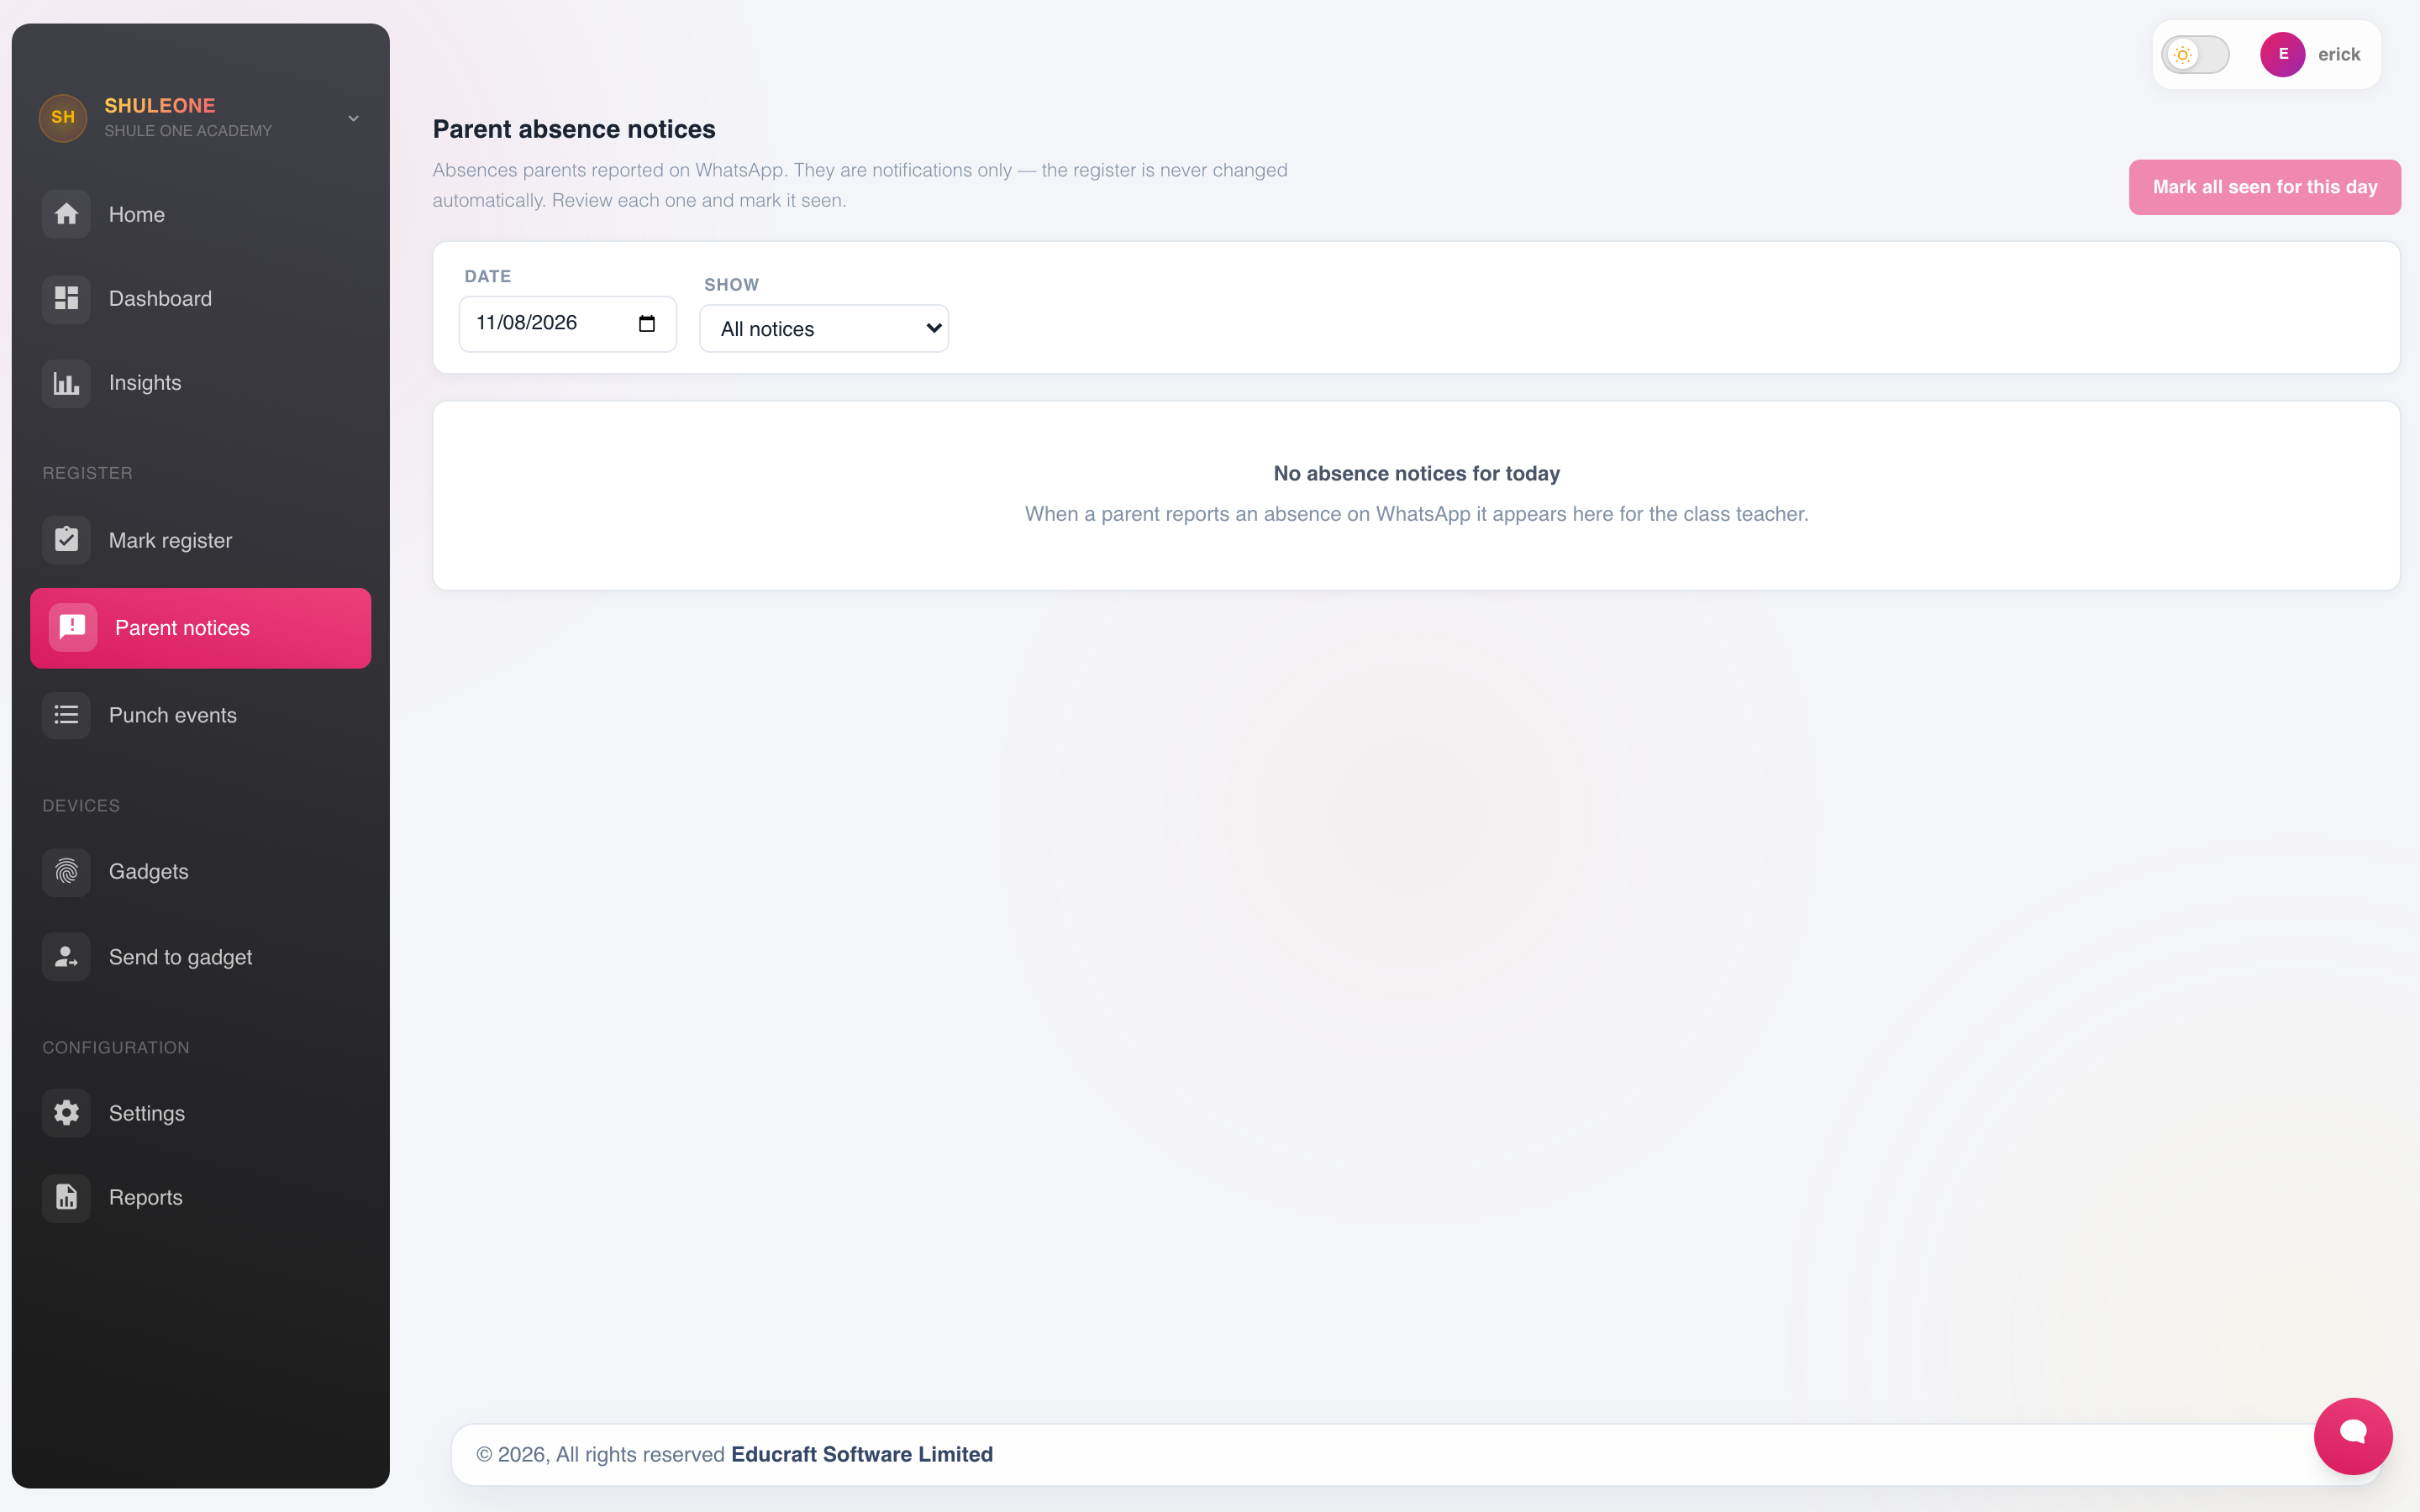The image size is (2420, 1512).
Task: Open Mark register page
Action: (200, 540)
